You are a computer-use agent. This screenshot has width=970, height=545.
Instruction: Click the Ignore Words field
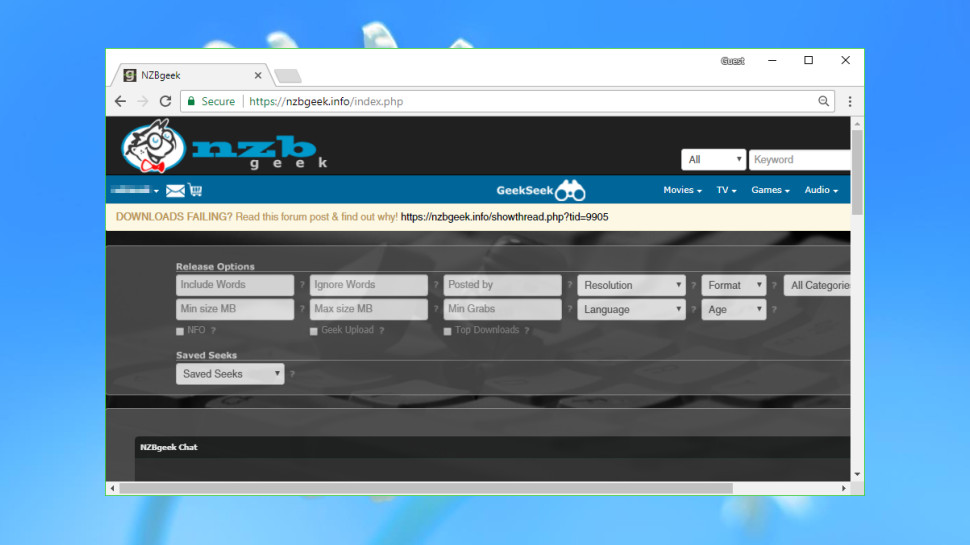point(369,285)
